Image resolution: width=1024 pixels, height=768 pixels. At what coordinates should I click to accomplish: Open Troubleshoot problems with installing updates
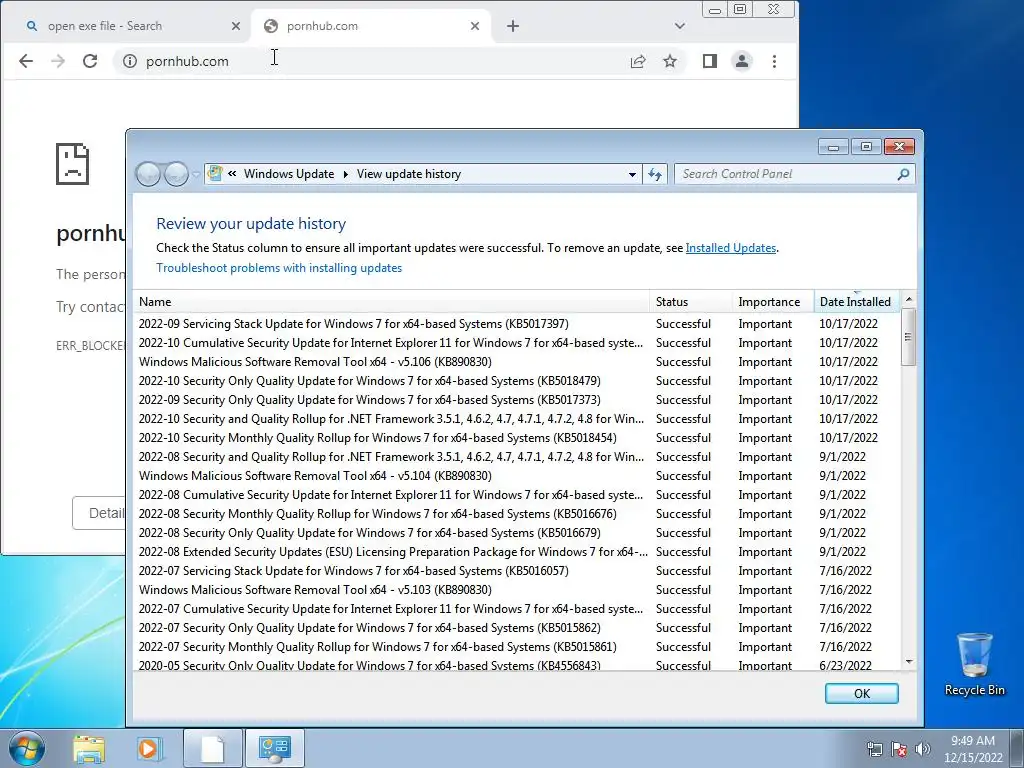(x=279, y=268)
